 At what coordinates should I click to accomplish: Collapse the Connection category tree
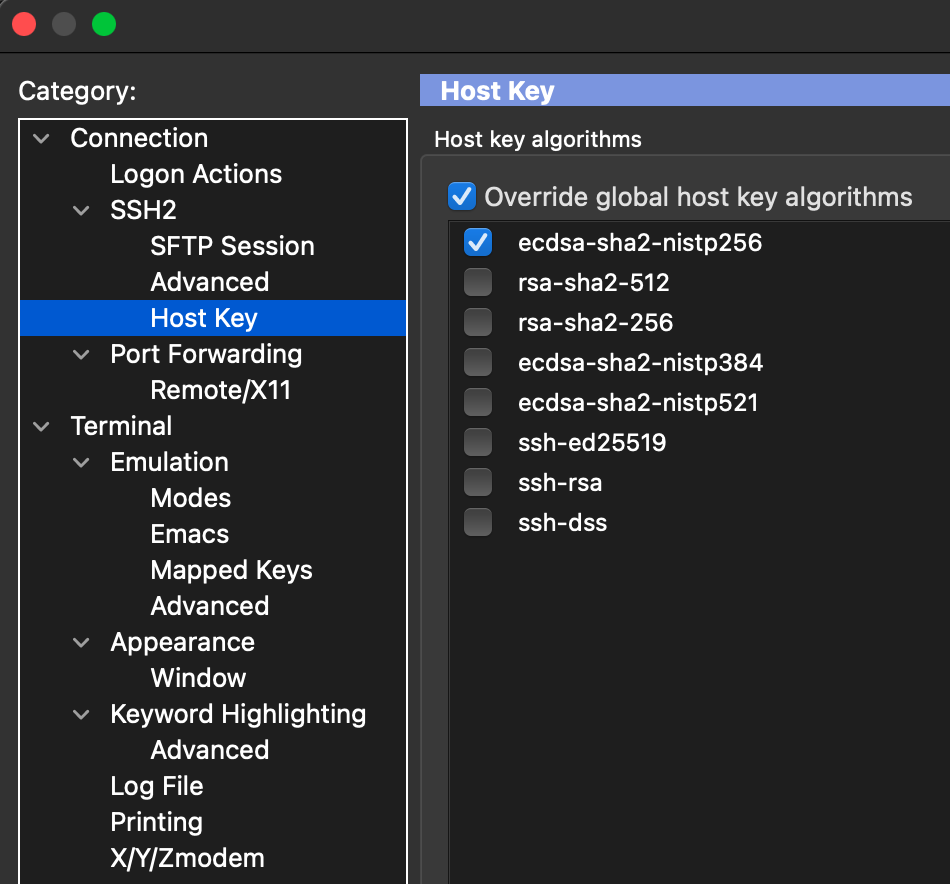click(42, 139)
